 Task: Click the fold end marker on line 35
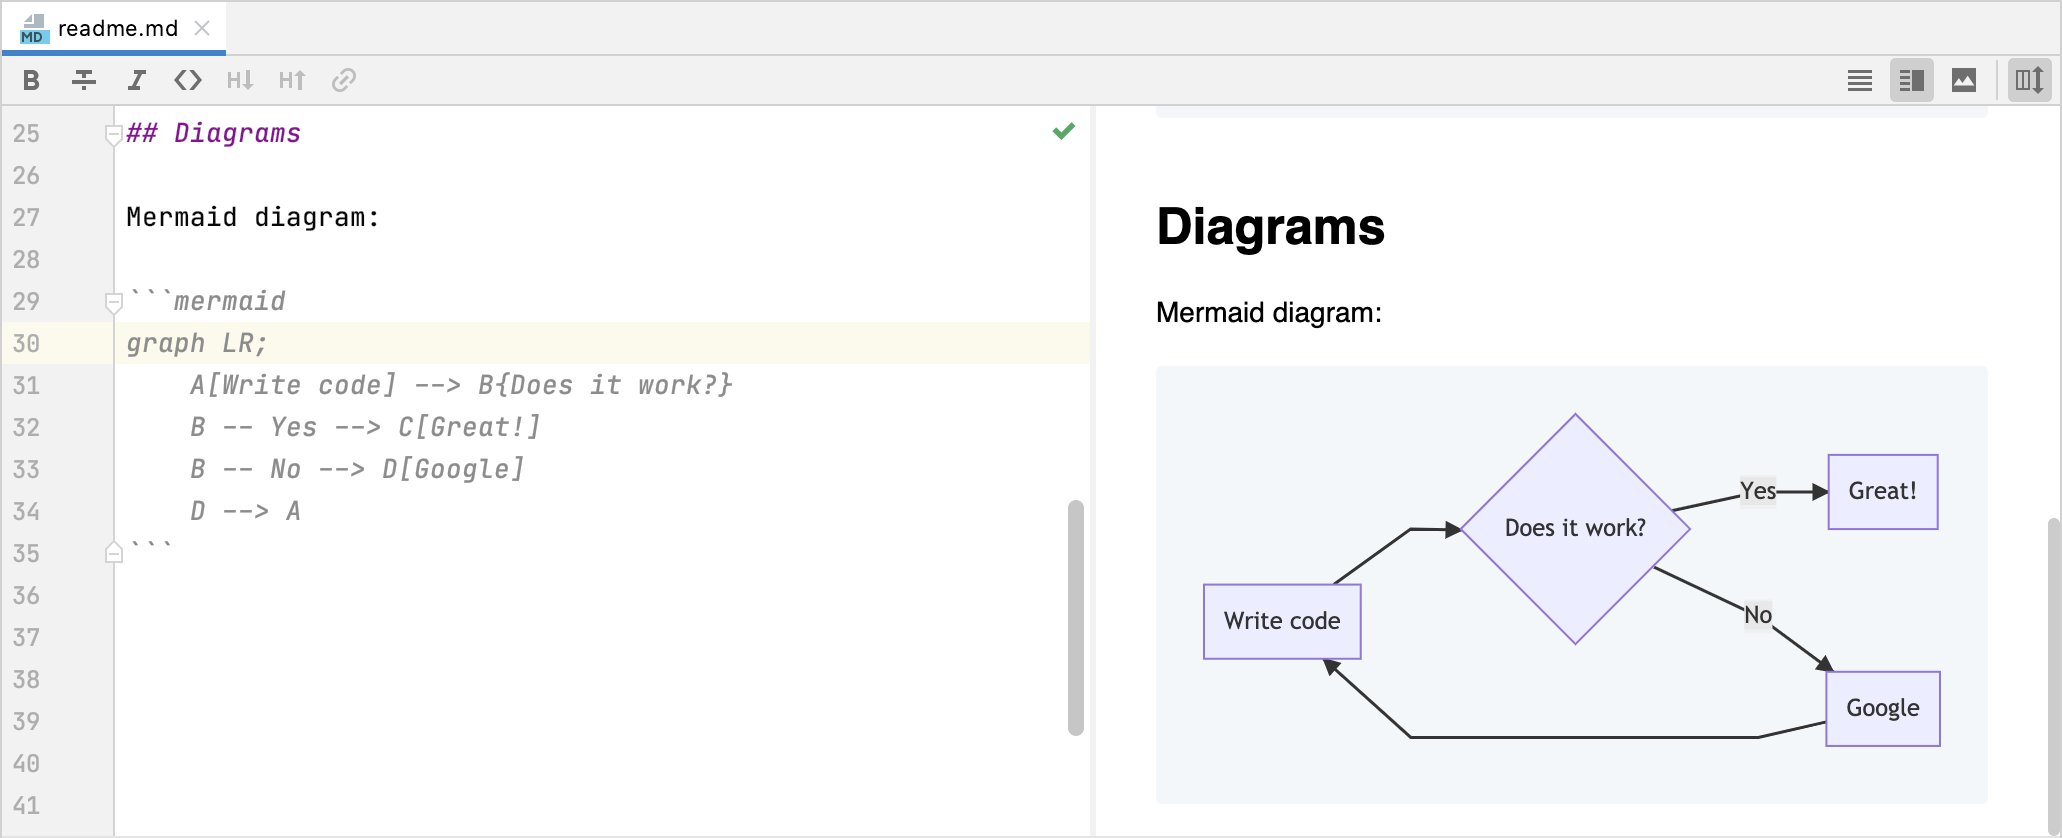[114, 553]
